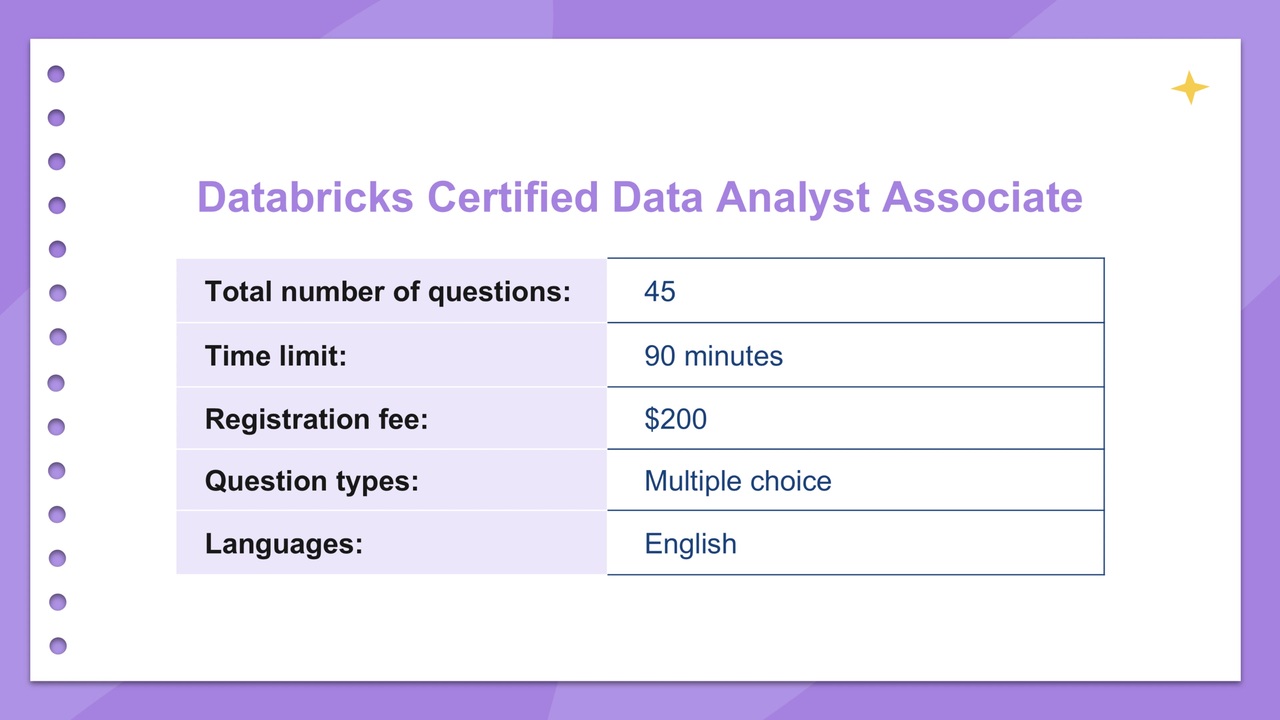Select the "English" language value
1280x720 pixels.
(690, 544)
